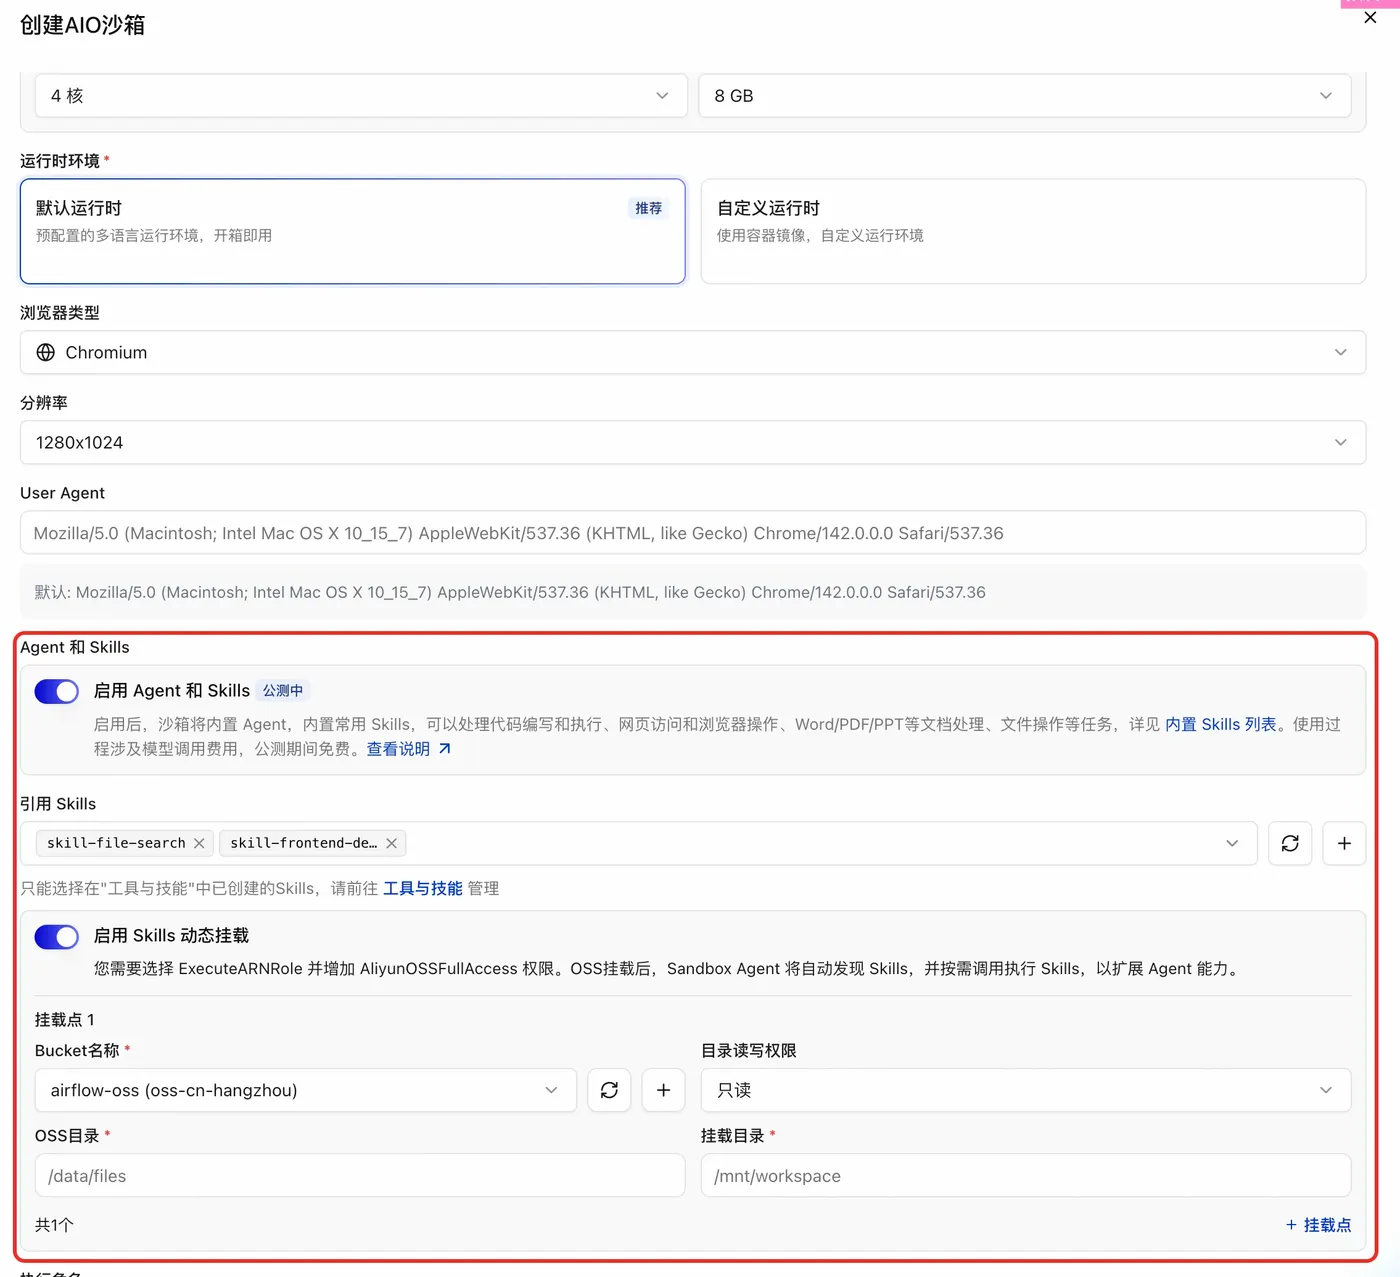Image resolution: width=1400 pixels, height=1277 pixels.
Task: Click the globe icon beside Chromium
Action: click(46, 353)
